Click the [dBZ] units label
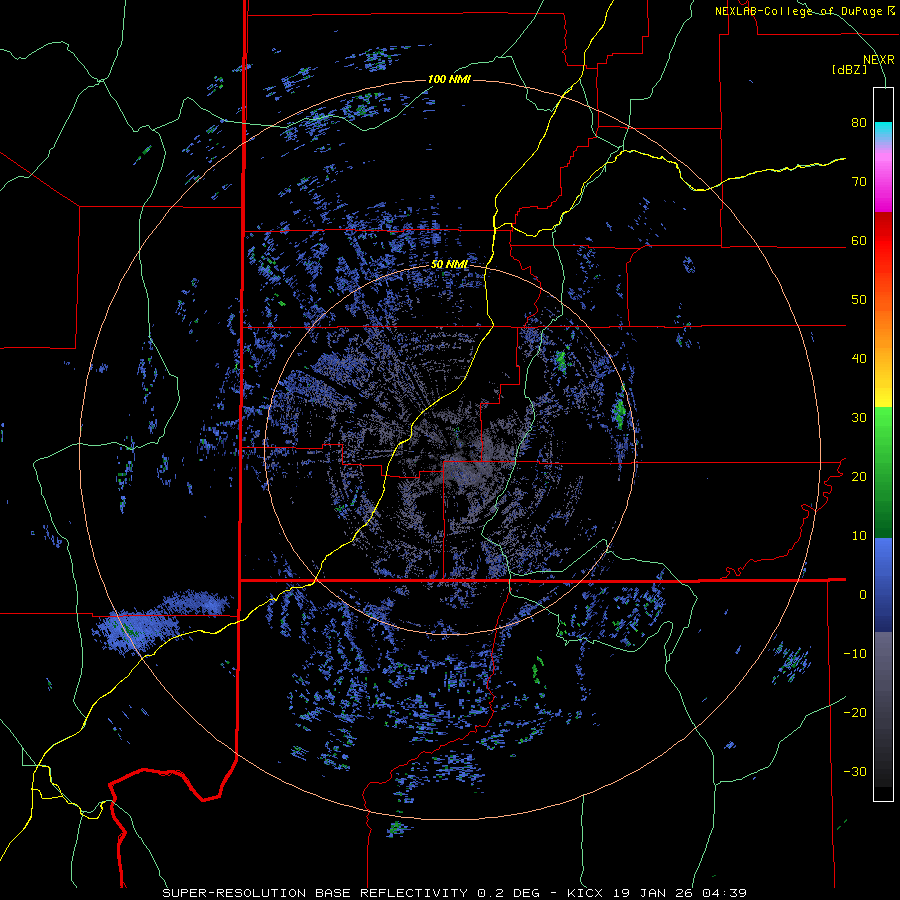 click(849, 70)
